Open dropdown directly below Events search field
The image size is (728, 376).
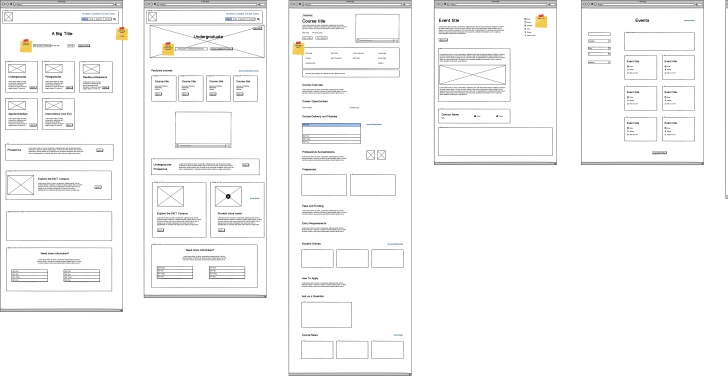tap(598, 41)
